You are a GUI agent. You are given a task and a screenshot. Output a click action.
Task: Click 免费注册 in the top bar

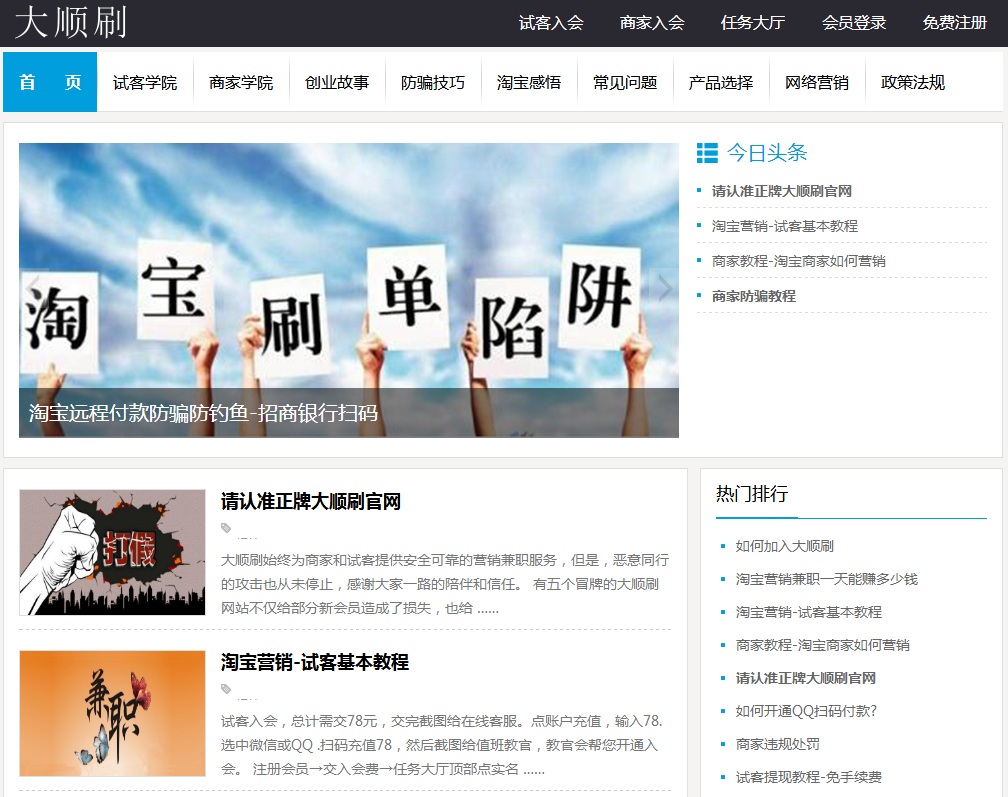pyautogui.click(x=955, y=23)
